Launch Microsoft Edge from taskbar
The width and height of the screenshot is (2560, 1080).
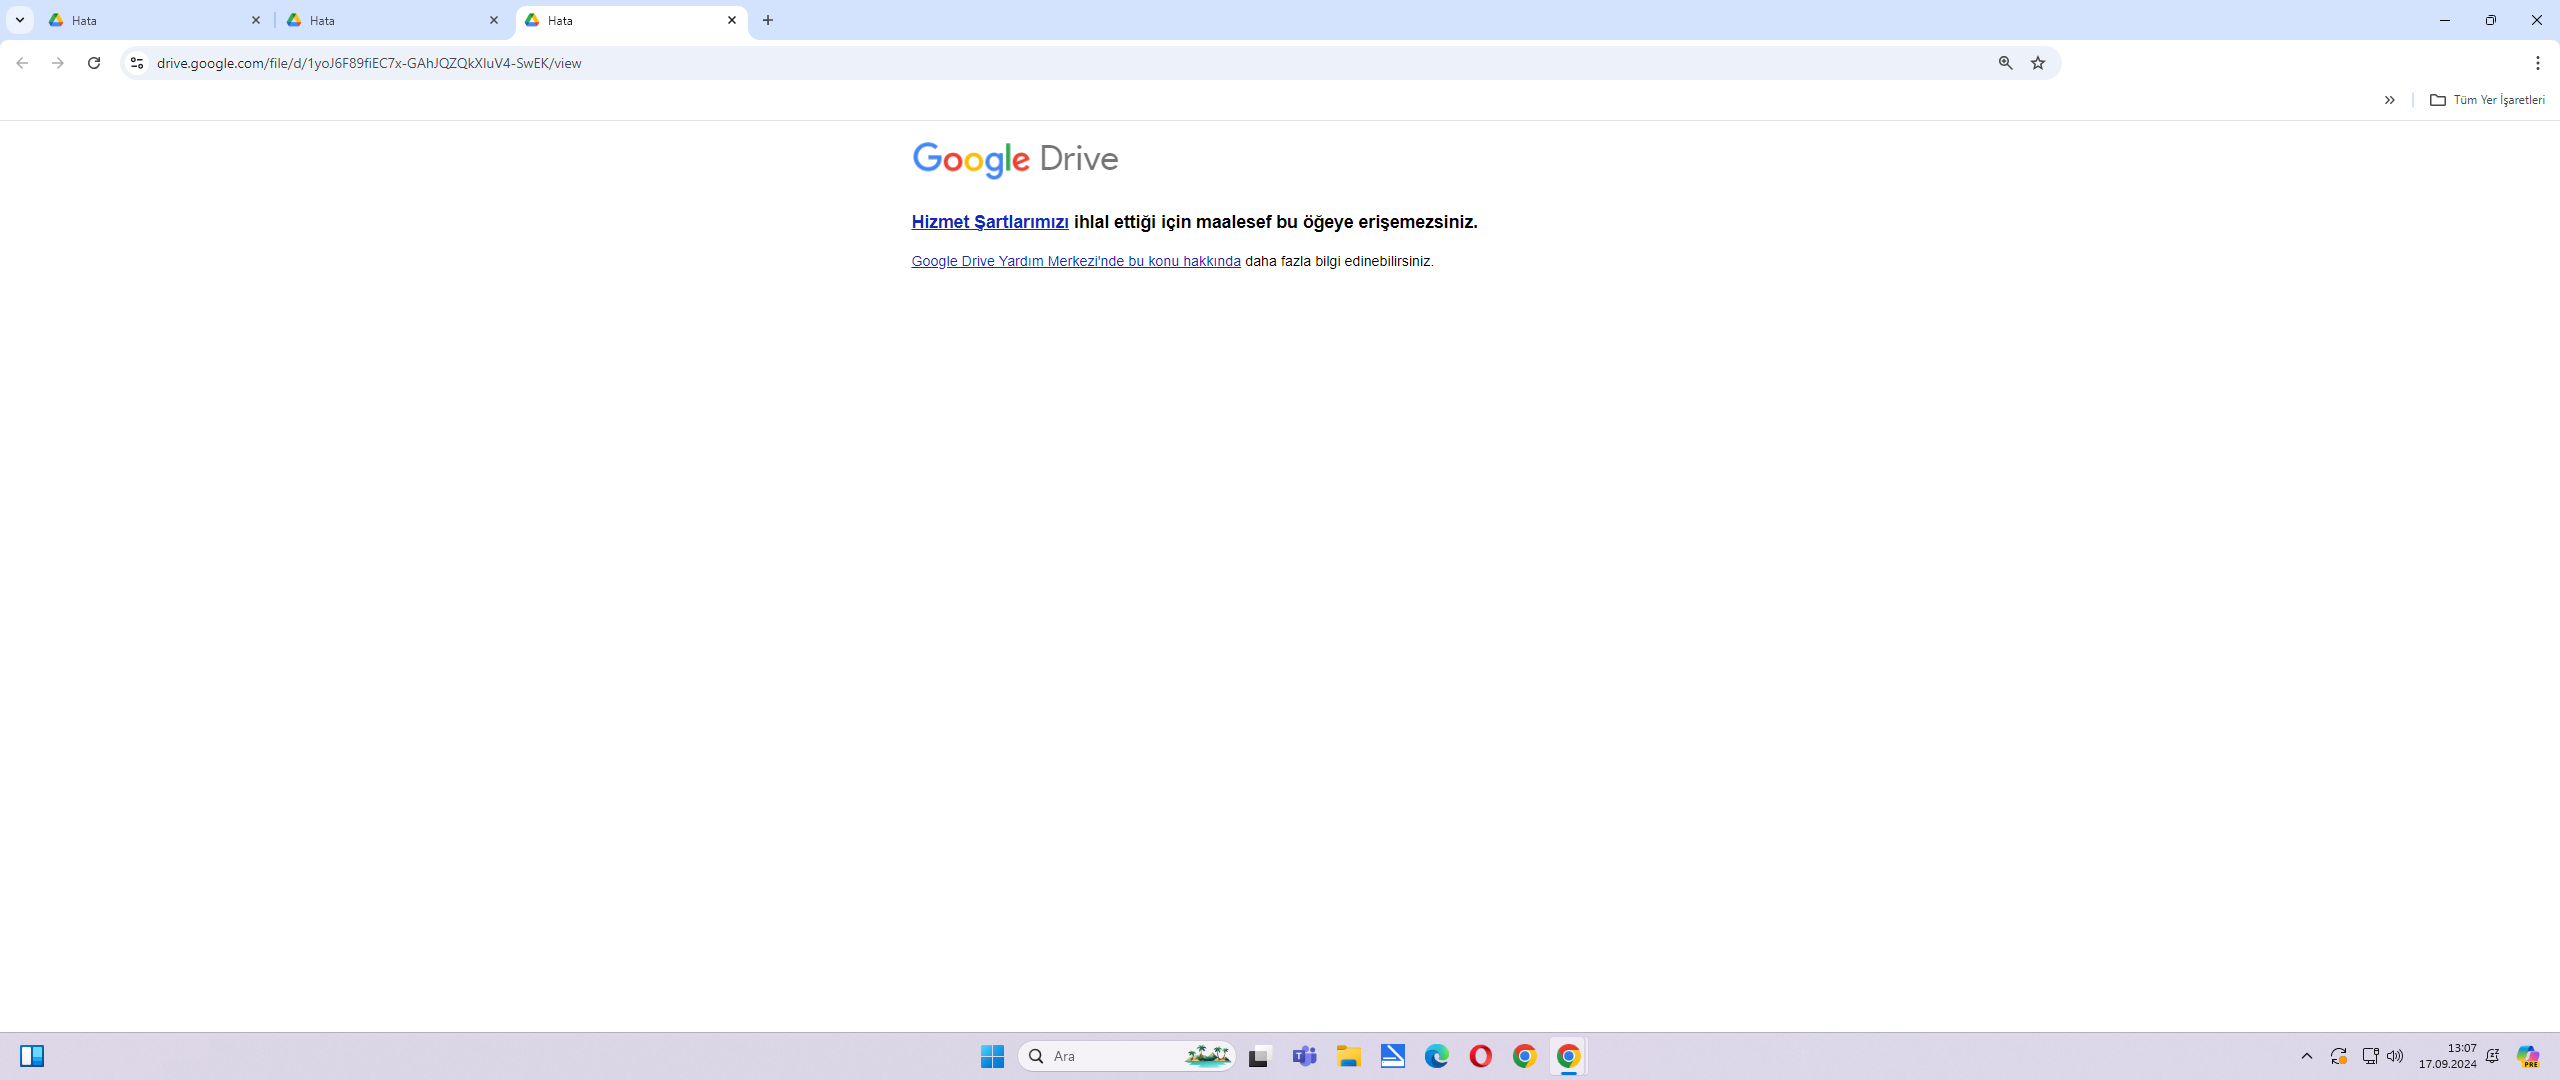[x=1436, y=1056]
